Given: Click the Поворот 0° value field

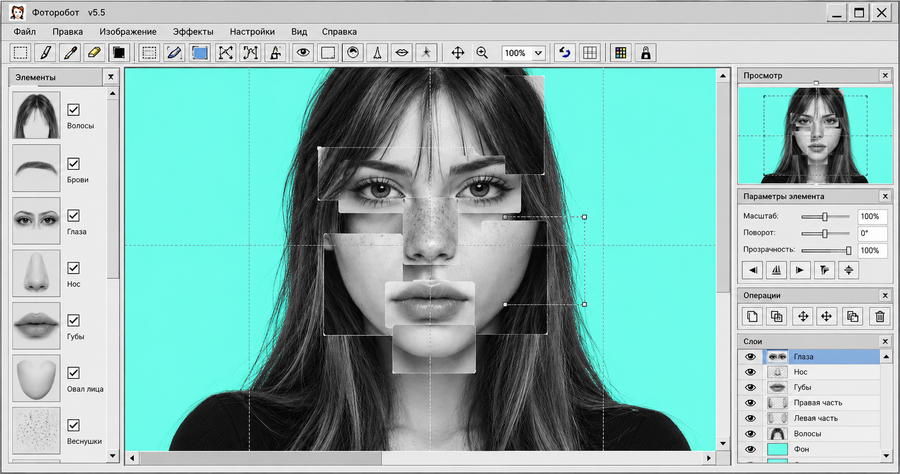Looking at the screenshot, I should click(872, 233).
